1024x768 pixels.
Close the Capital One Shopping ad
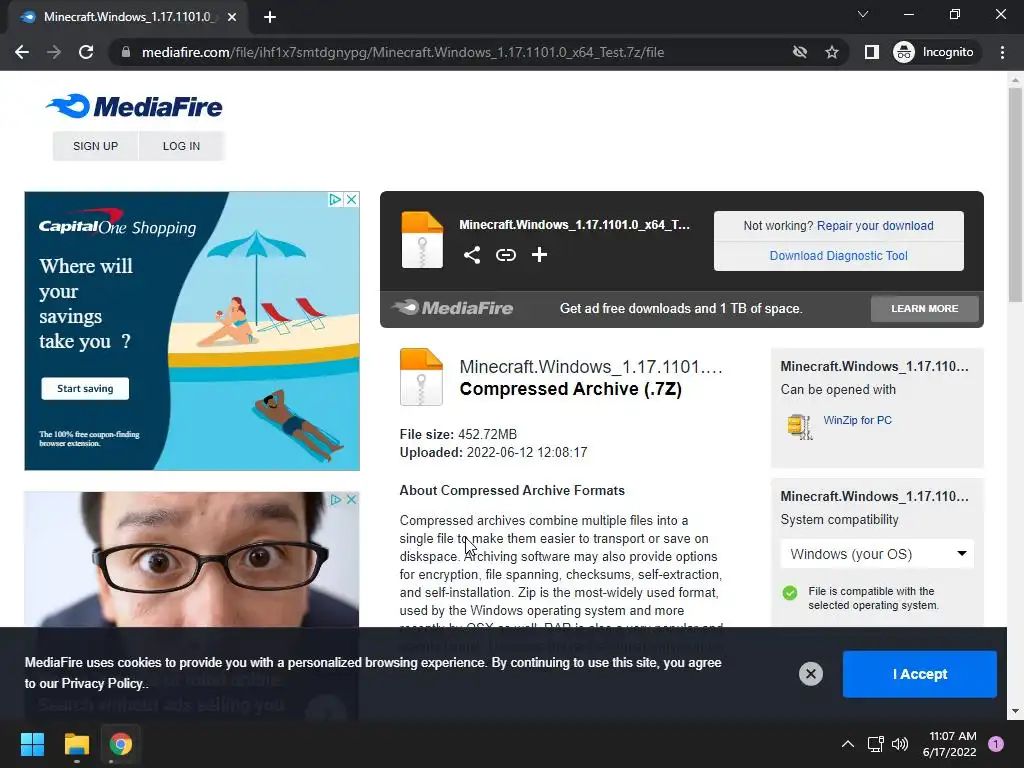351,199
